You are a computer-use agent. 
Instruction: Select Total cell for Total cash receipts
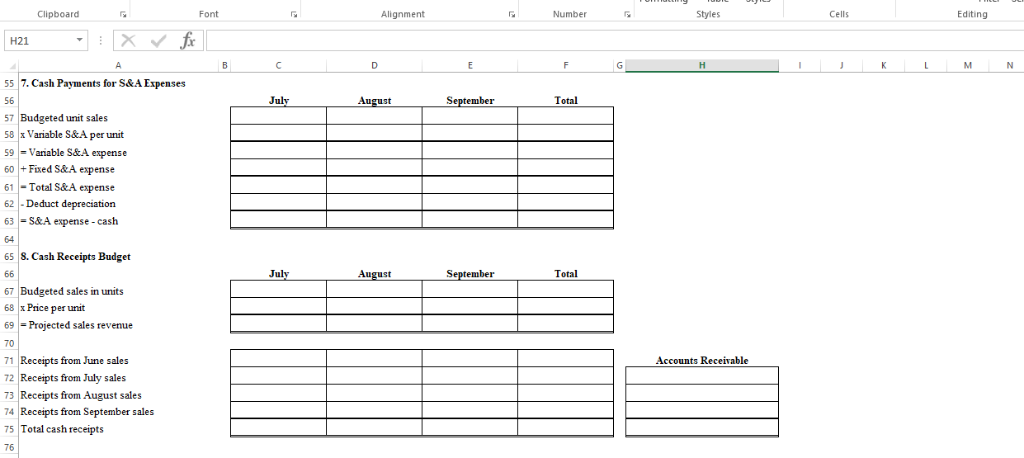tap(566, 427)
